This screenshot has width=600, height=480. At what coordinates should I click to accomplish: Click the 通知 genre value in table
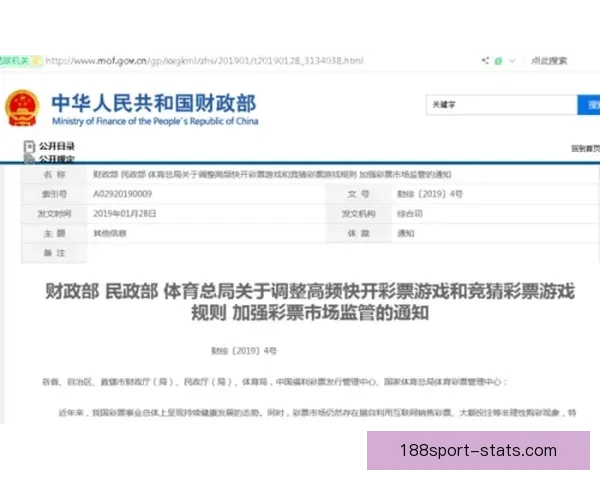pyautogui.click(x=406, y=233)
